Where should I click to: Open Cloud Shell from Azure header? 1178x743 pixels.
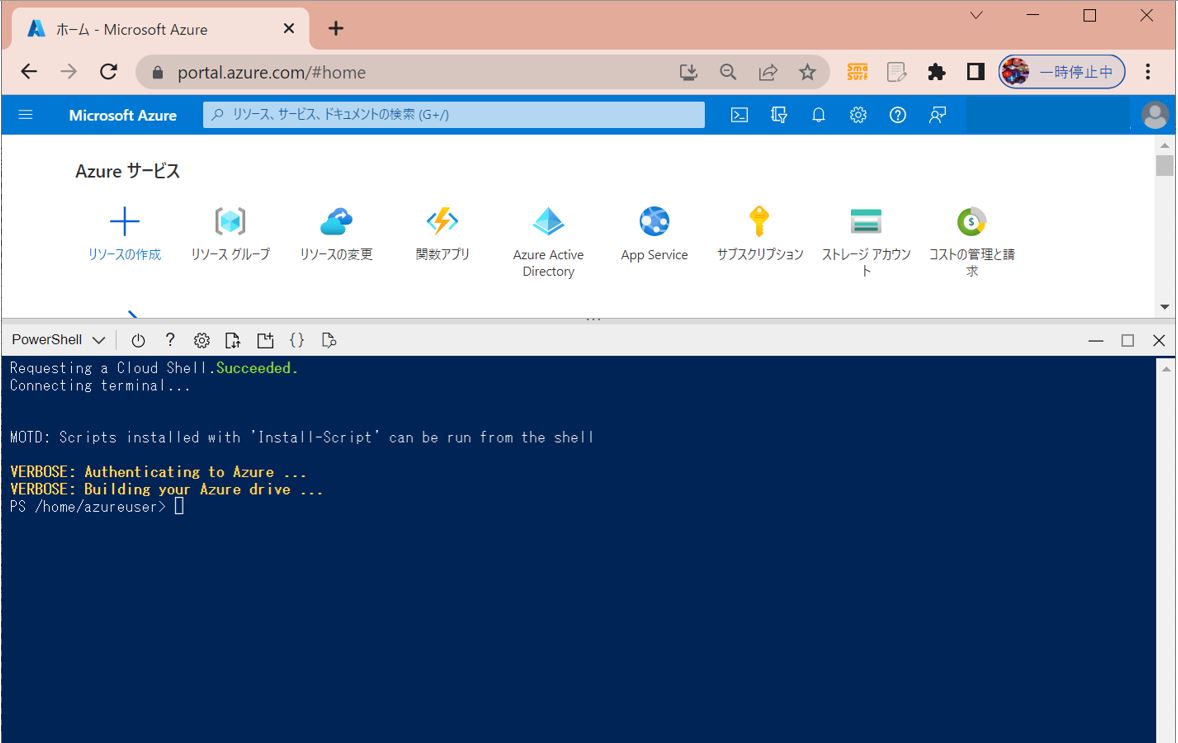pyautogui.click(x=739, y=115)
